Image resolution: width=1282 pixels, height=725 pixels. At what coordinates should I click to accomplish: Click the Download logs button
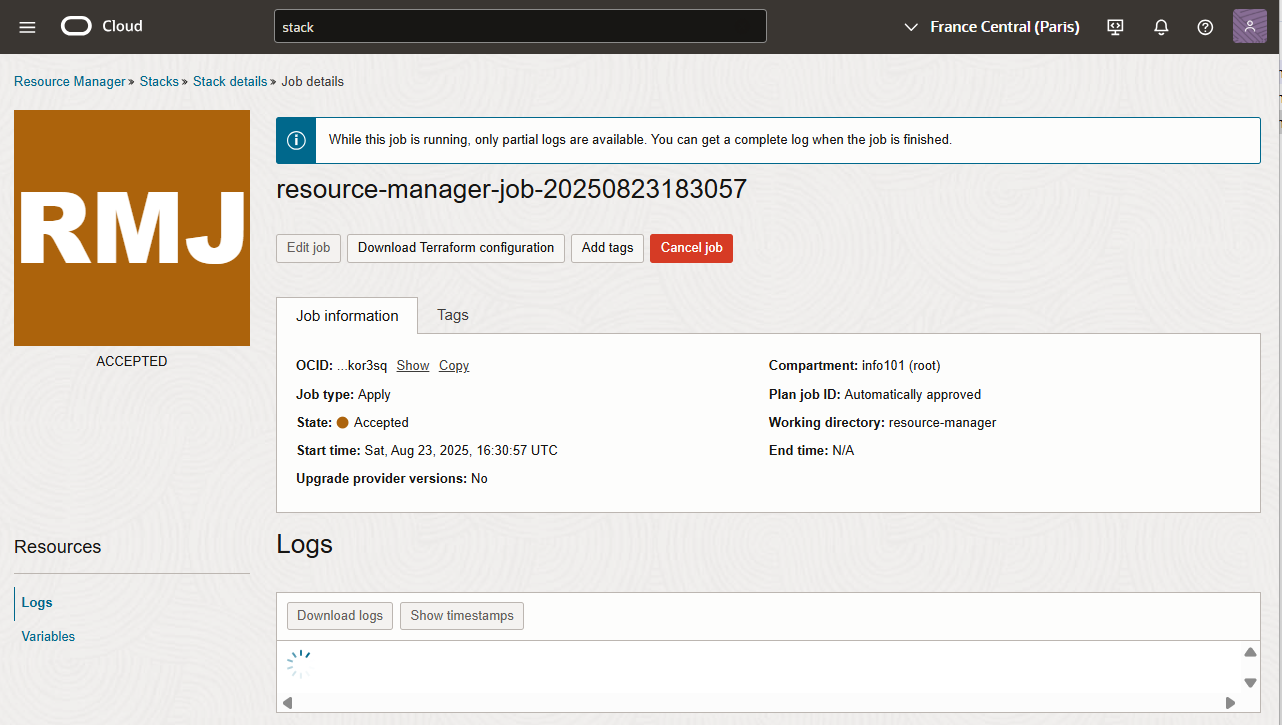339,615
